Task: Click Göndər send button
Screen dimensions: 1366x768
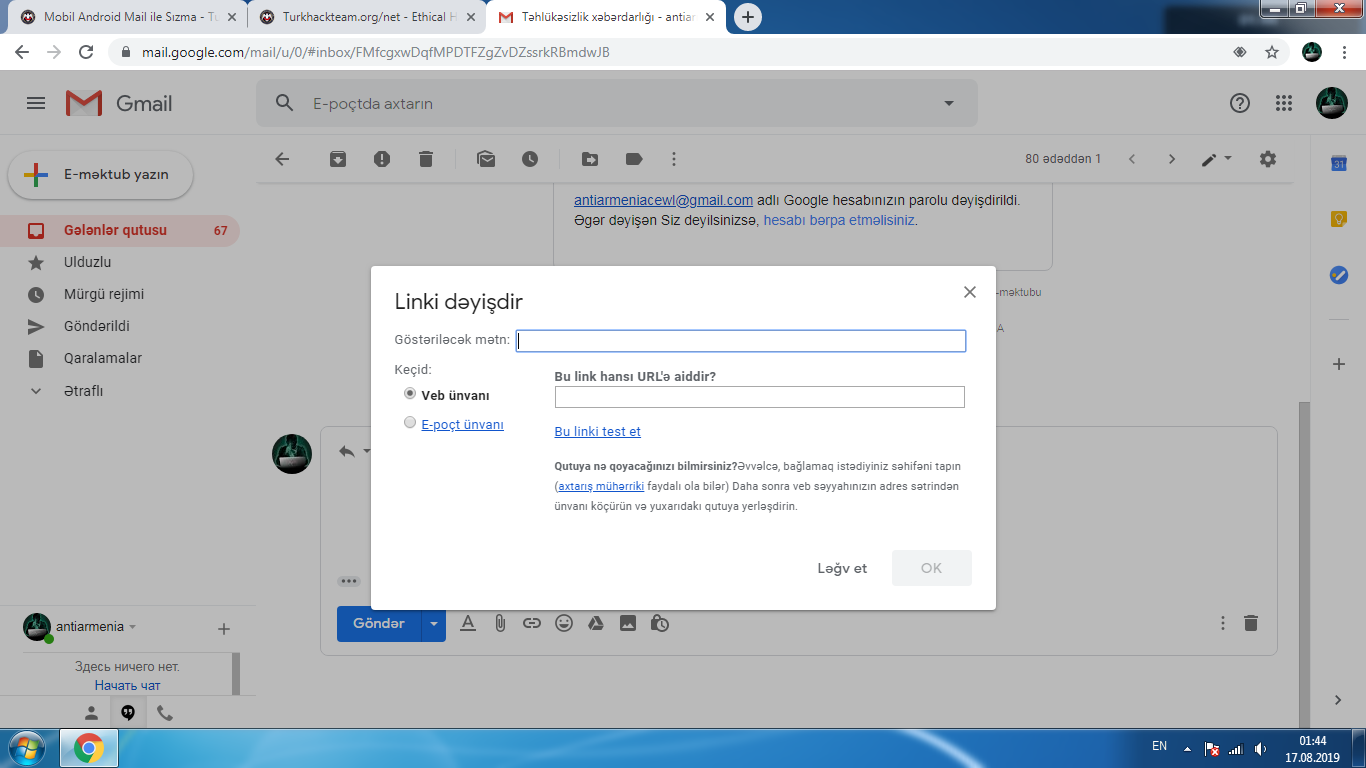Action: [x=379, y=623]
